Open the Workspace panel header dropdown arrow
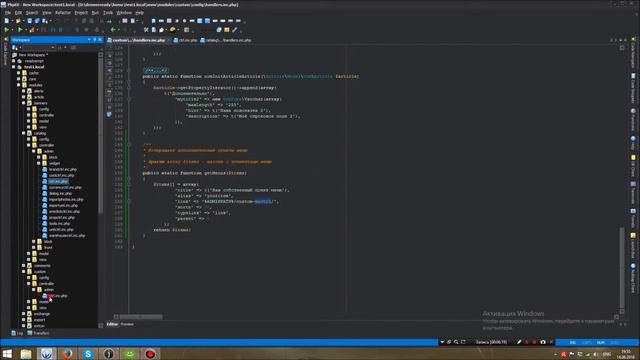The width and height of the screenshot is (640, 360). pyautogui.click(x=89, y=40)
